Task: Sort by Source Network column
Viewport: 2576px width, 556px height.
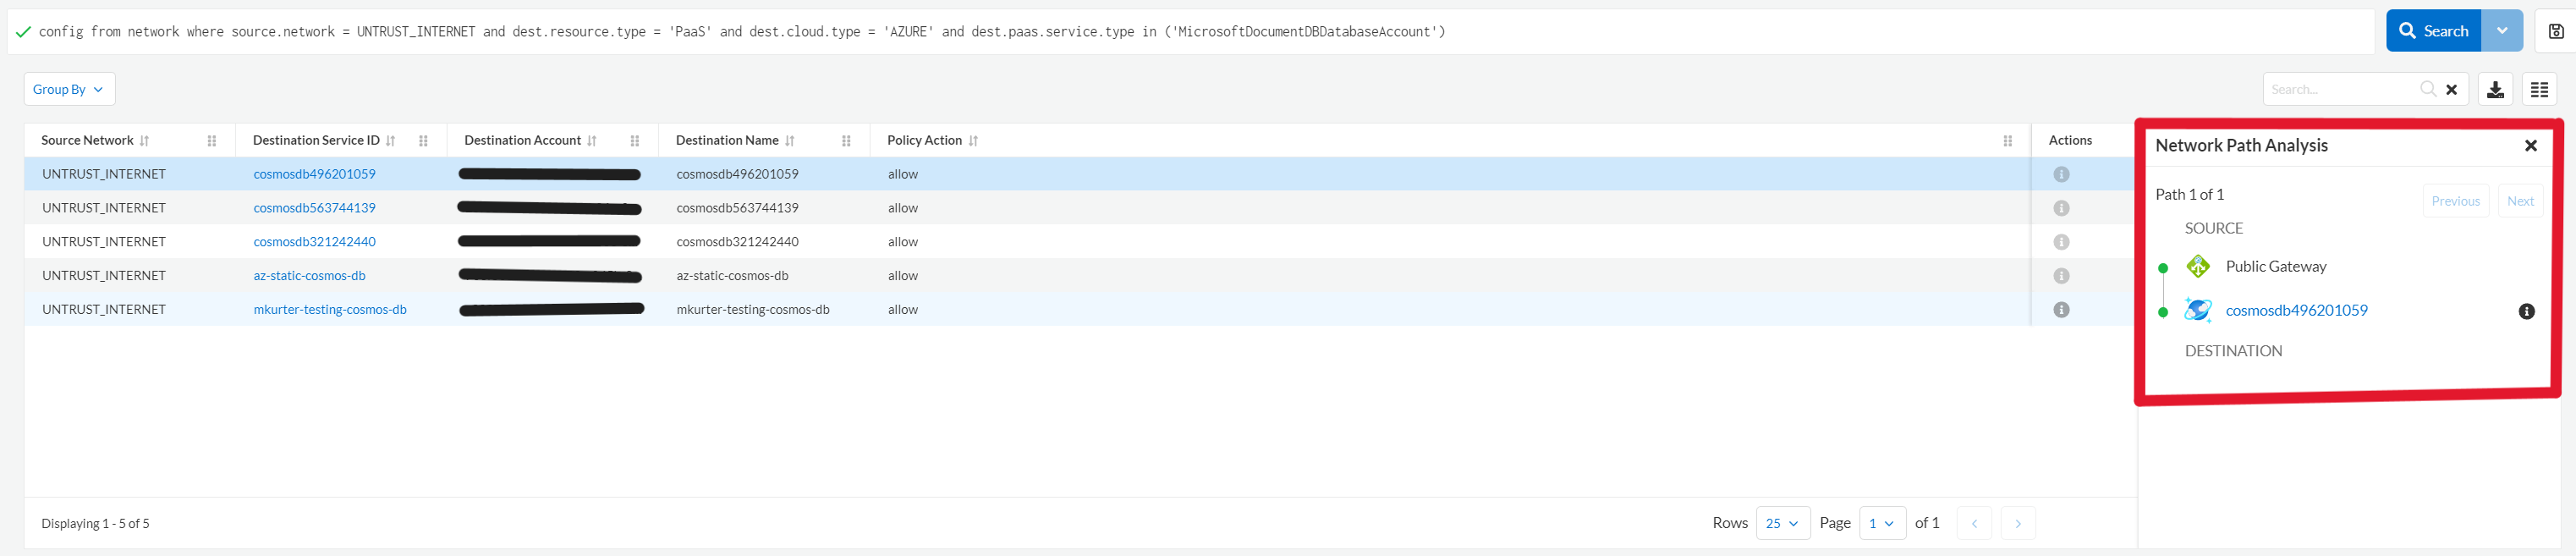Action: tap(145, 141)
